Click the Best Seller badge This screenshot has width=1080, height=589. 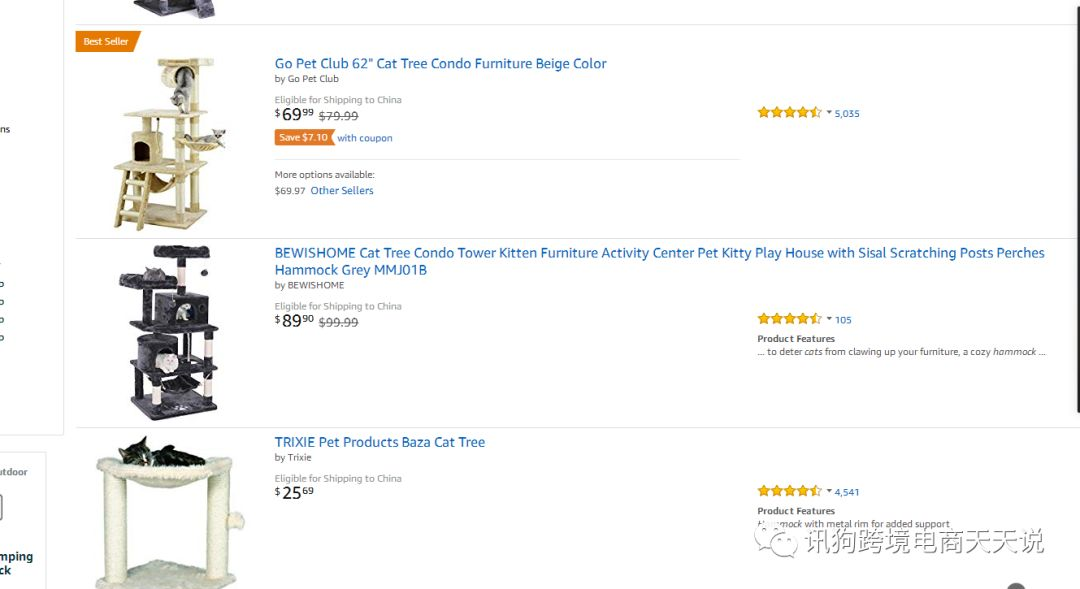point(107,41)
